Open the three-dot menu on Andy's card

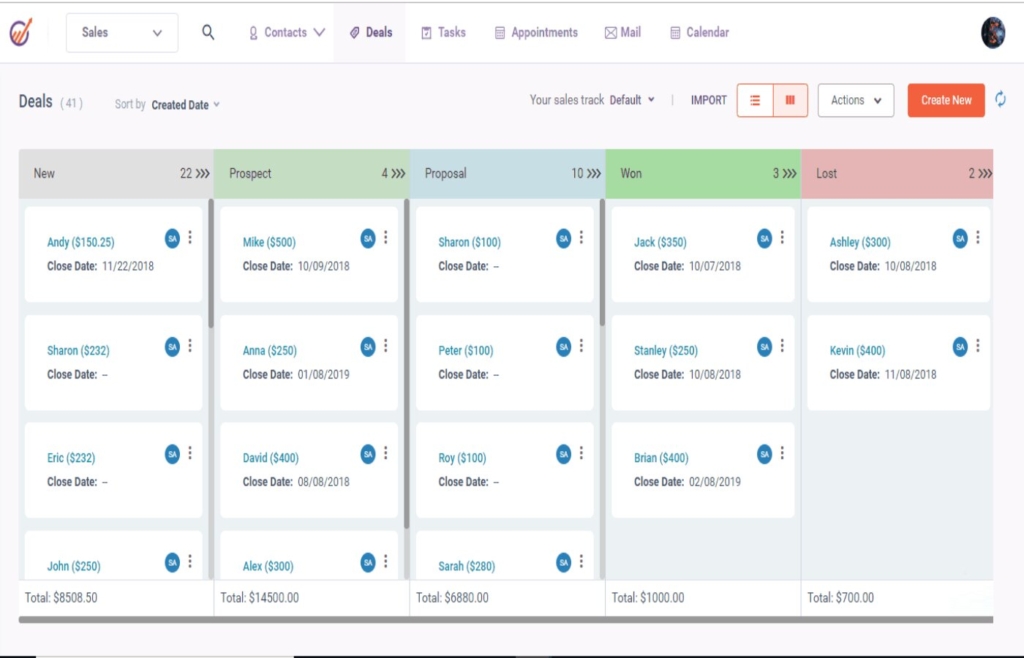pos(191,237)
